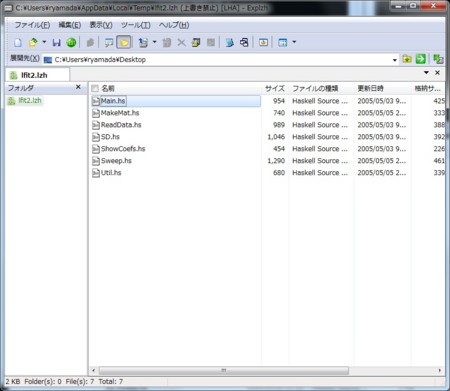
Task: Toggle the highlighted folder view toolbar button
Action: click(124, 42)
